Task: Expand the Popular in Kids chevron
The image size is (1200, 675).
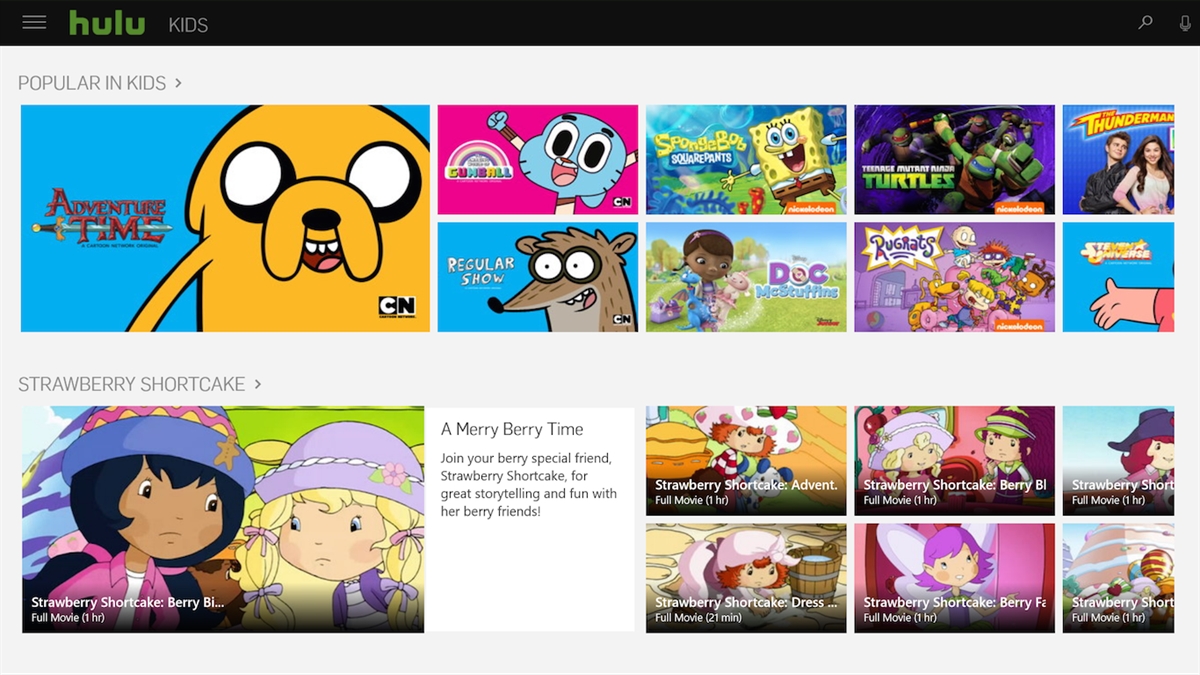Action: [x=178, y=83]
